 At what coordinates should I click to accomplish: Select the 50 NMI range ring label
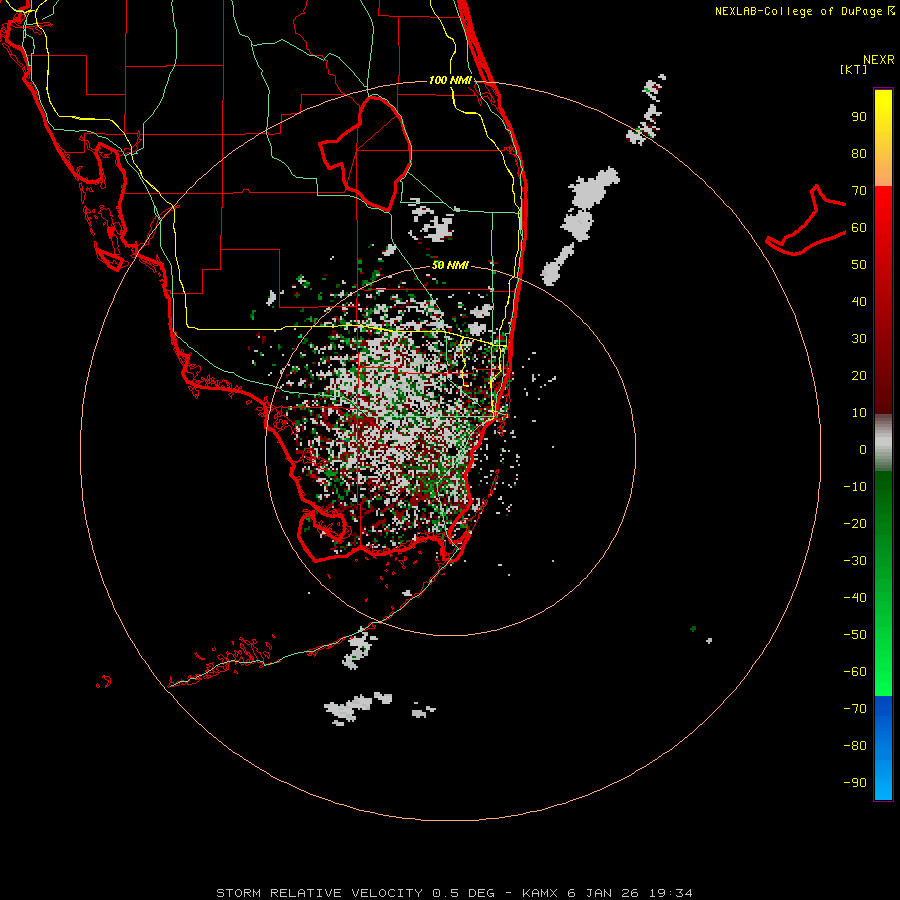(x=450, y=265)
